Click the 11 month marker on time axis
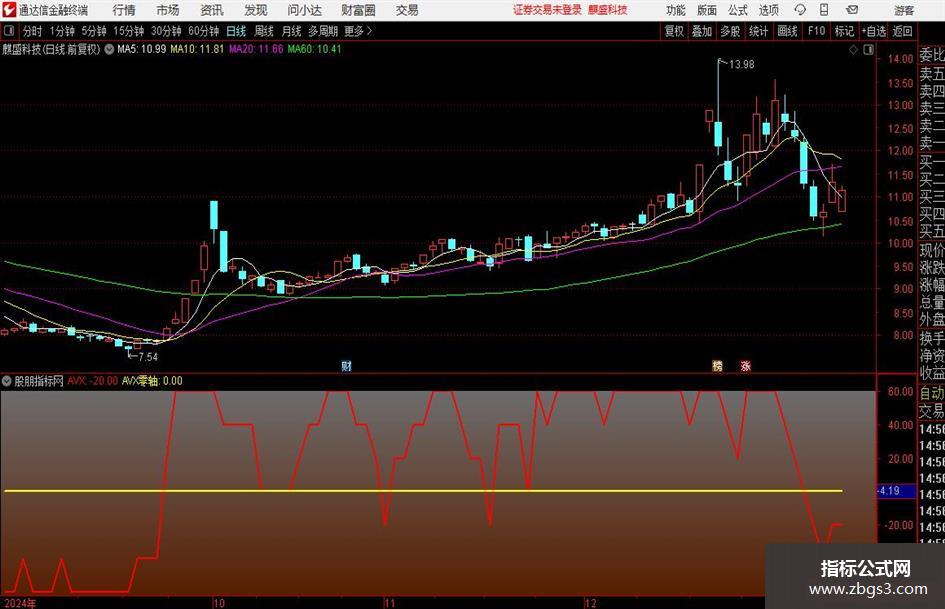Screen dimensions: 945x609 point(390,603)
